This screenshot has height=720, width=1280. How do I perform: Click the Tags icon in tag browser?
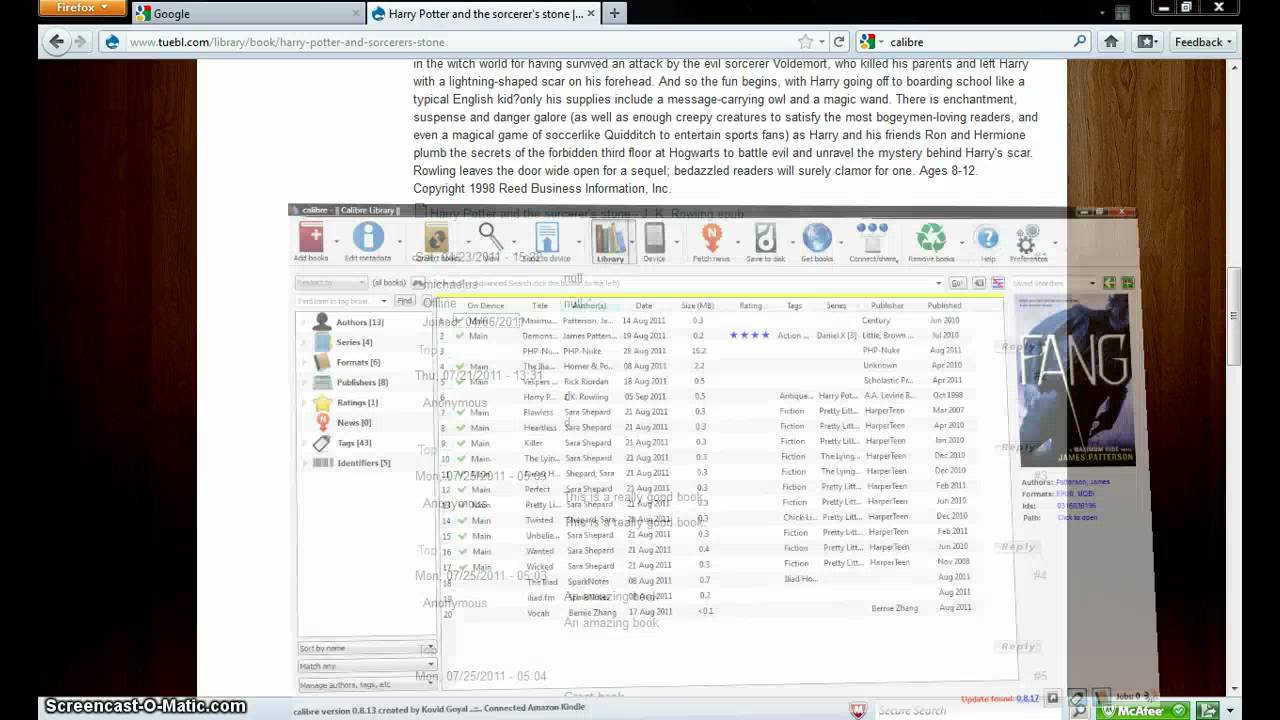pos(322,443)
